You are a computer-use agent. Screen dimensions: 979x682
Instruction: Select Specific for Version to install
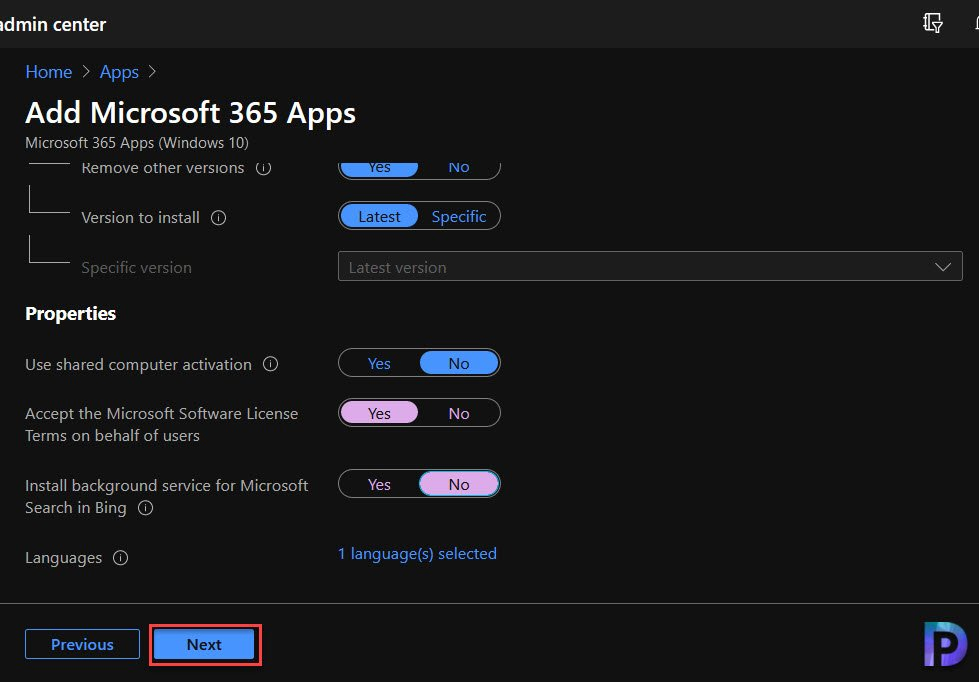pos(459,216)
